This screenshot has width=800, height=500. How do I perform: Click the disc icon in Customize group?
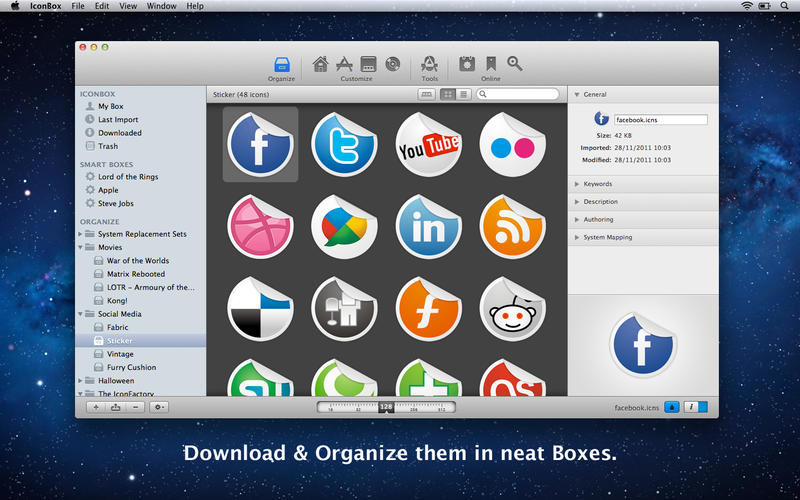(392, 63)
